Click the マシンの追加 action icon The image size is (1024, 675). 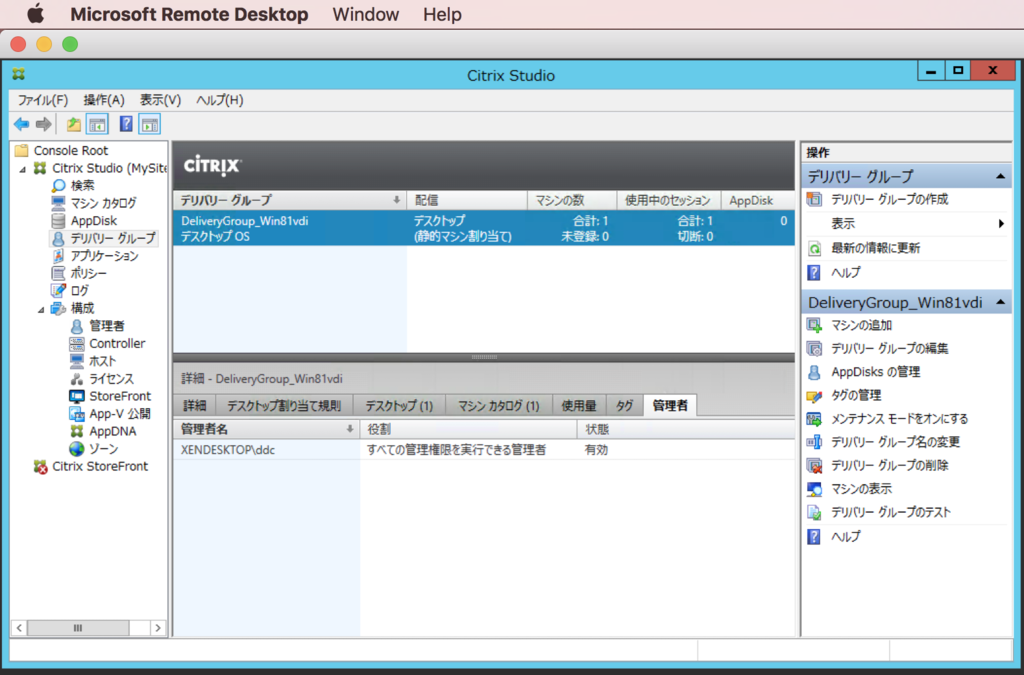(x=814, y=325)
